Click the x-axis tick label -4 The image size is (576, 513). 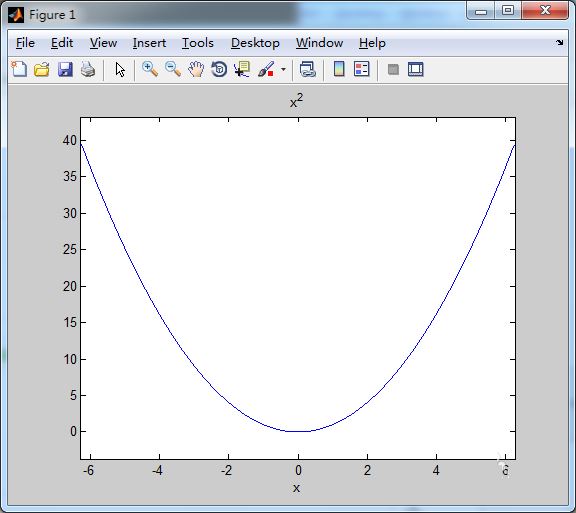point(157,470)
